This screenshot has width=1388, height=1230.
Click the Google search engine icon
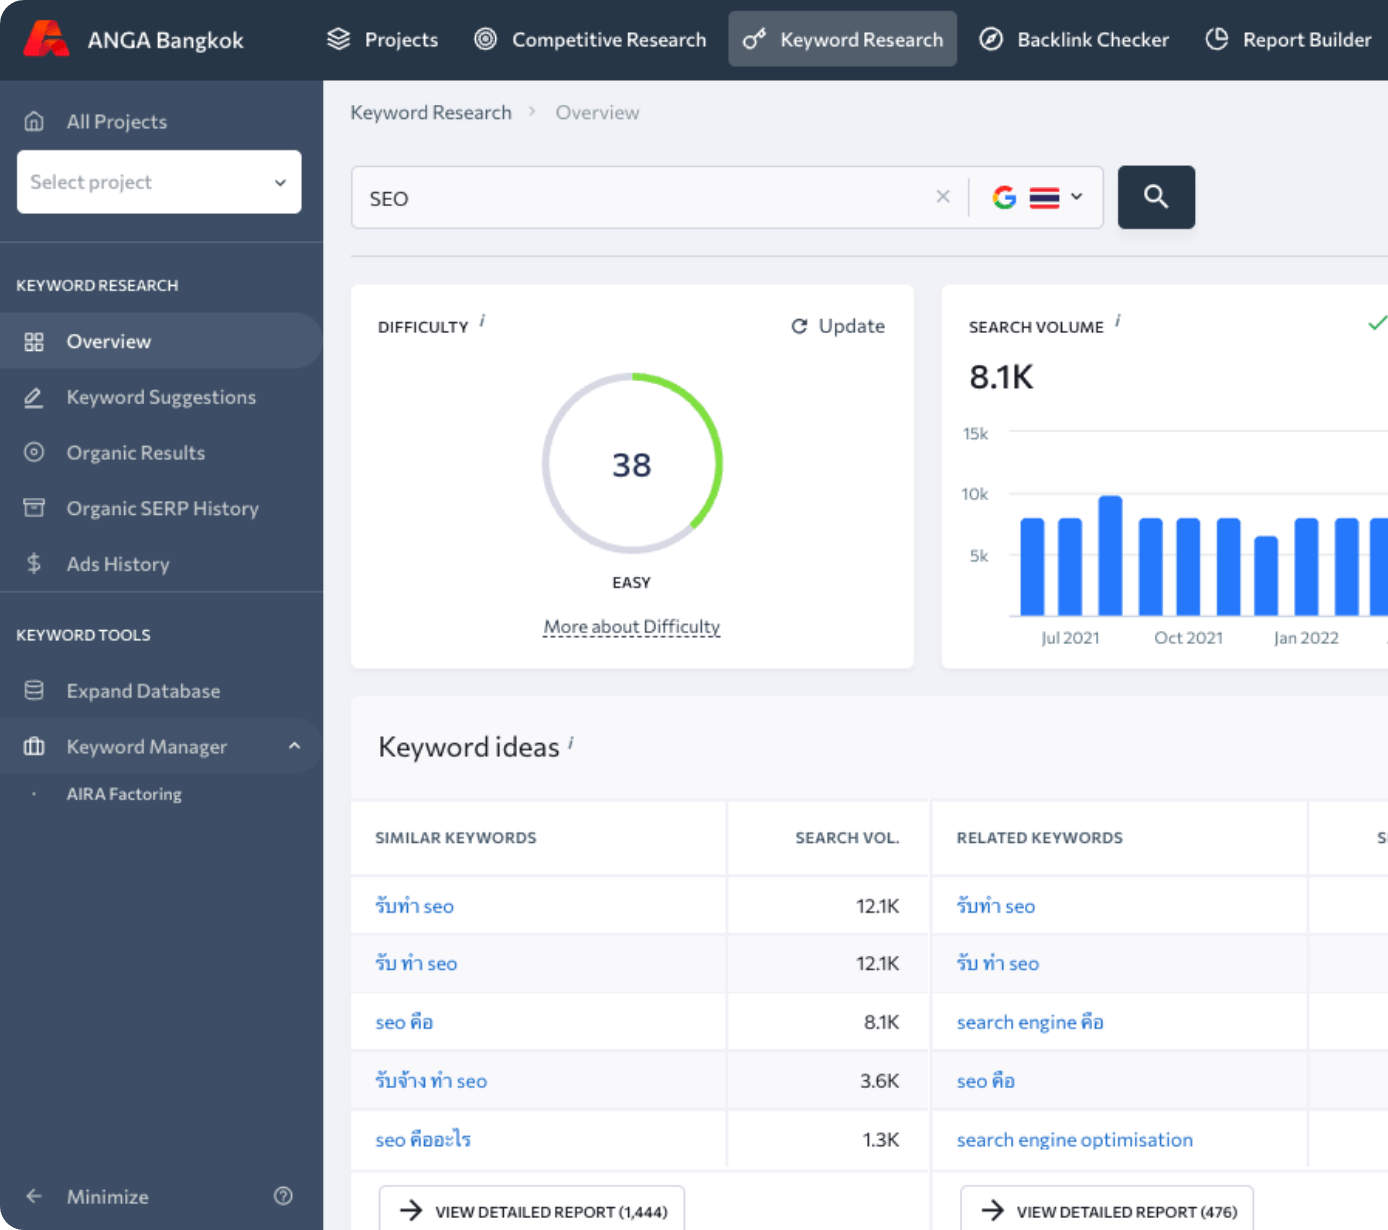[x=1004, y=197]
